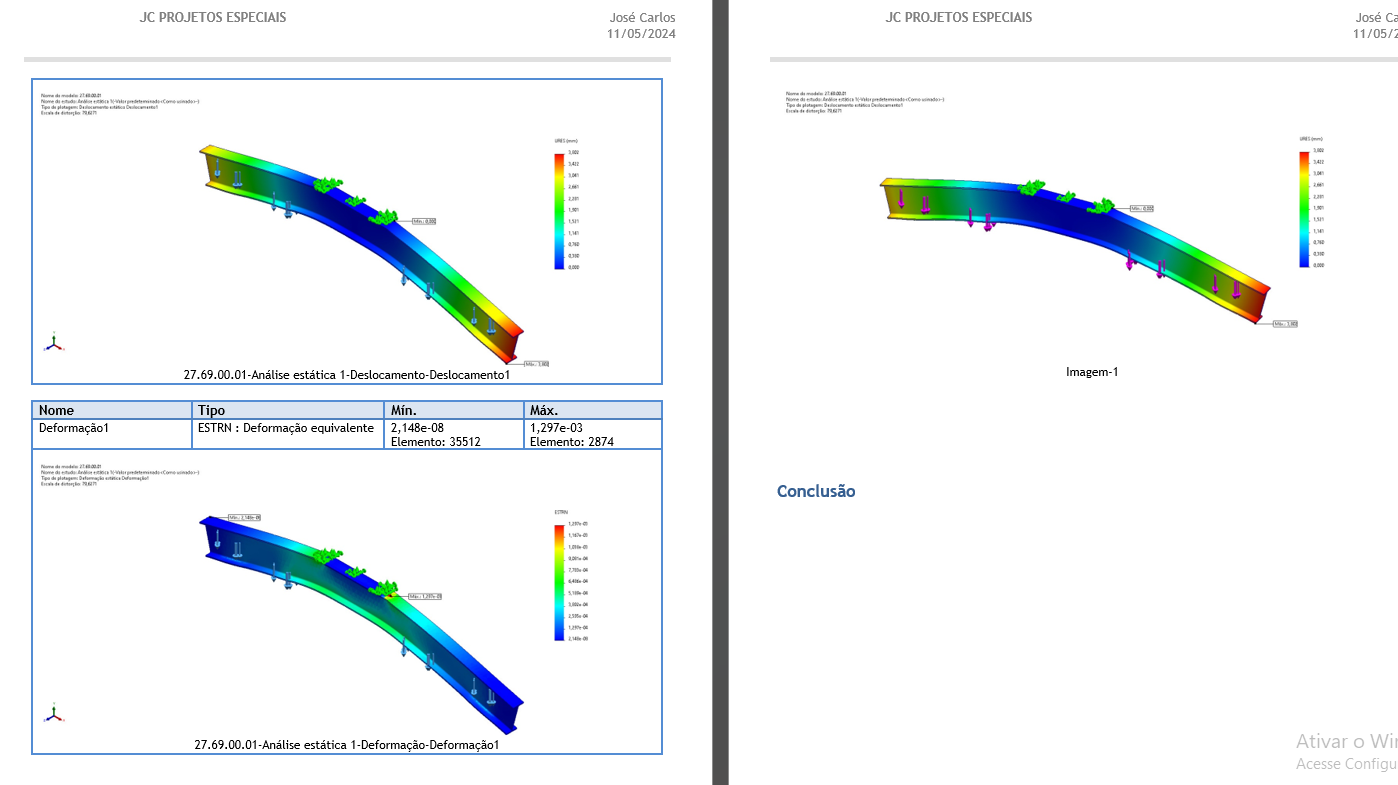The width and height of the screenshot is (1398, 785).
Task: Click the 'Conclusão' heading
Action: pyautogui.click(x=816, y=491)
